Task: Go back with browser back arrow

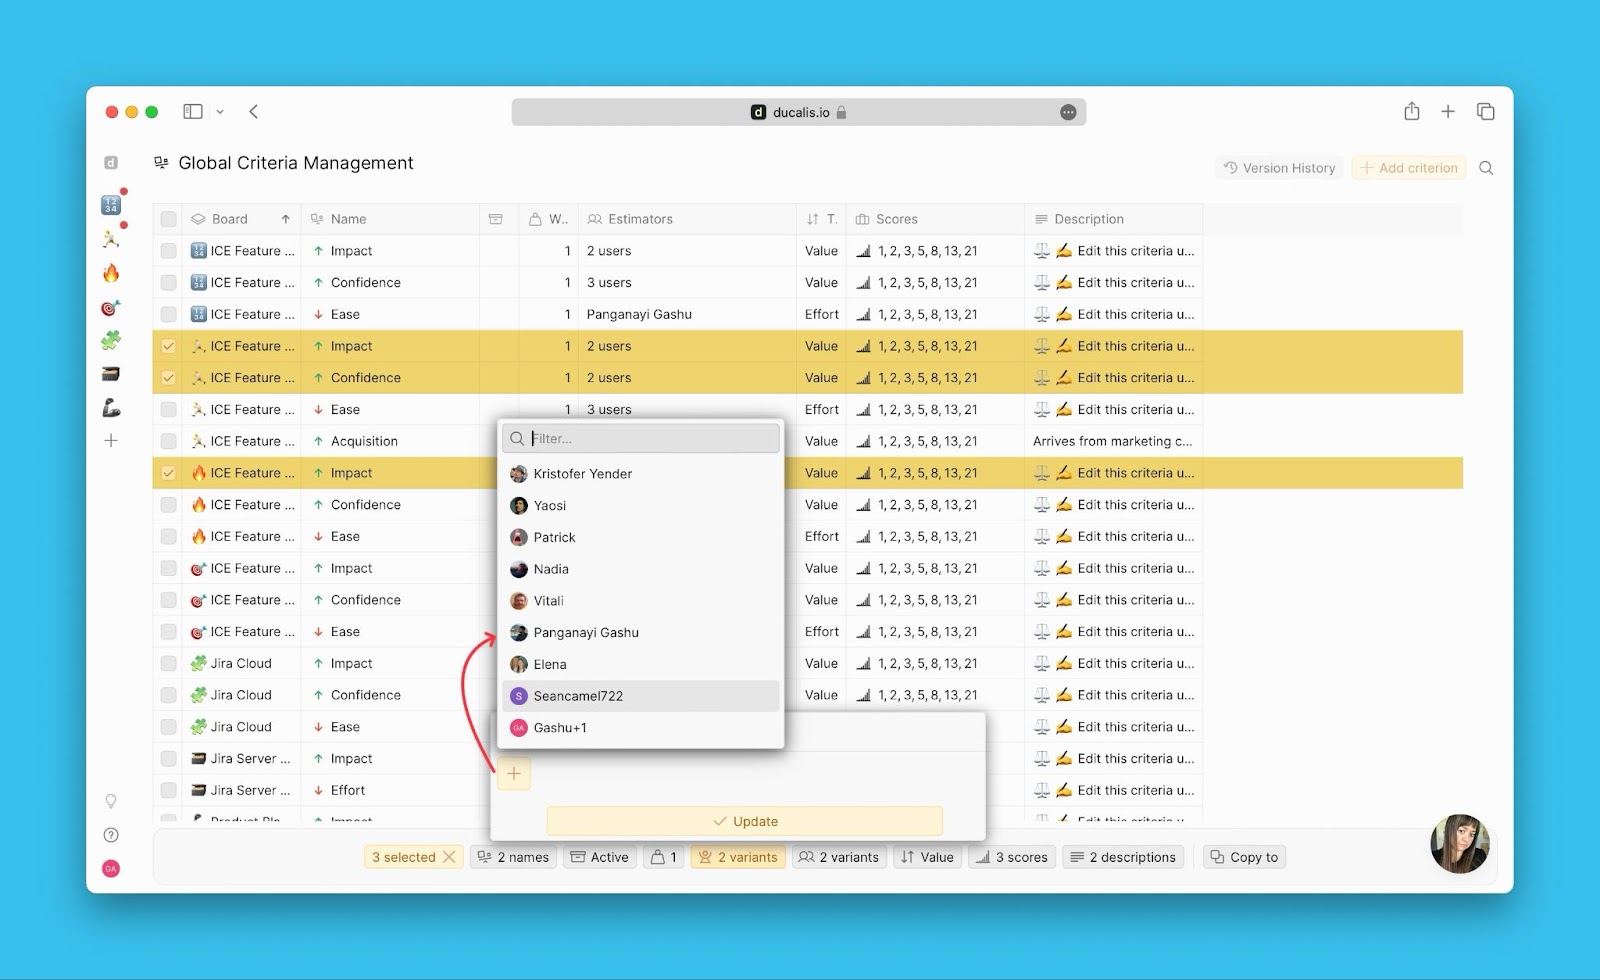Action: click(254, 112)
